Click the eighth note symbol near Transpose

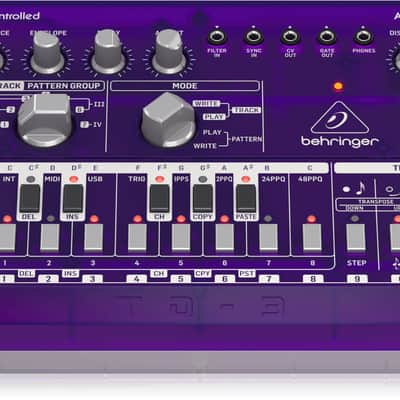[x=360, y=188]
